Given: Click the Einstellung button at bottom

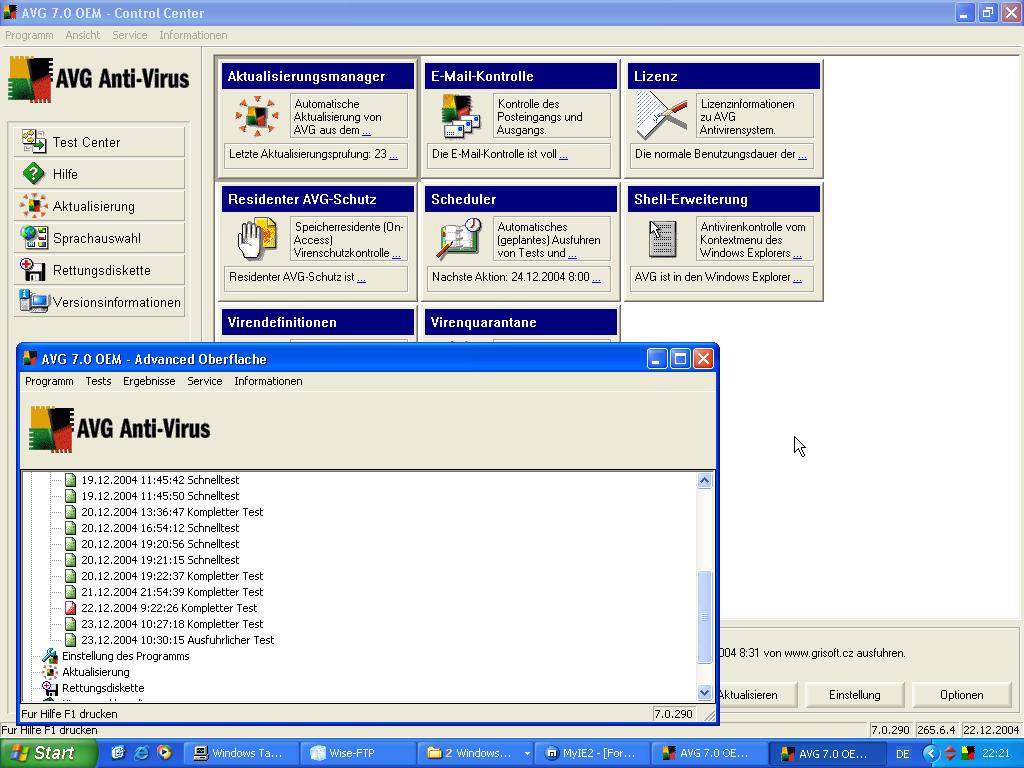Looking at the screenshot, I should [x=854, y=695].
